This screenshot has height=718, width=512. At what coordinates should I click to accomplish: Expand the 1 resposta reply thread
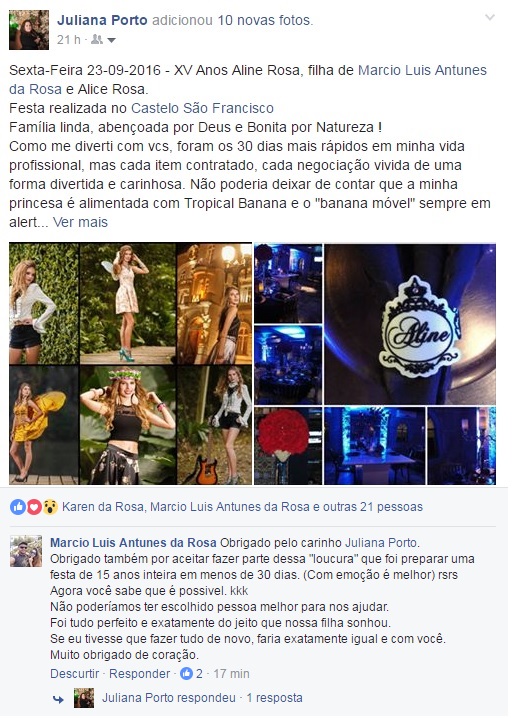pos(274,698)
